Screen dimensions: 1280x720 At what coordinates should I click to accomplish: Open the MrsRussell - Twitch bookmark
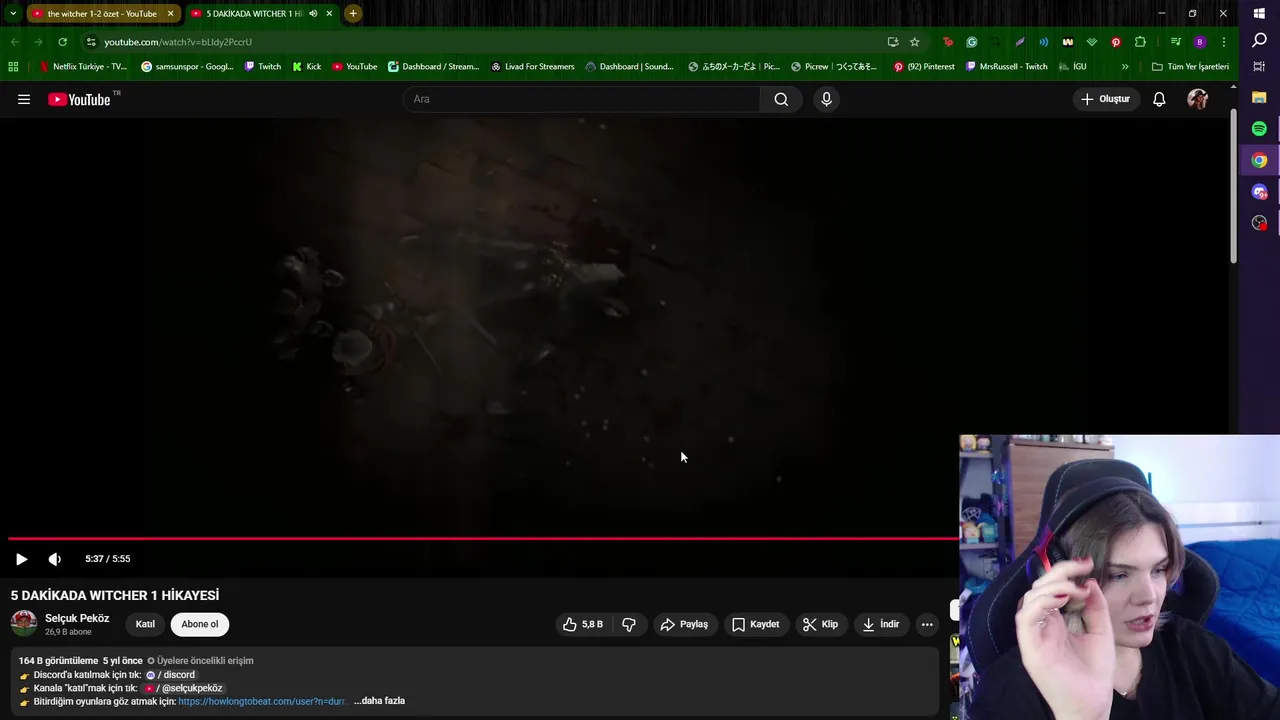1007,67
